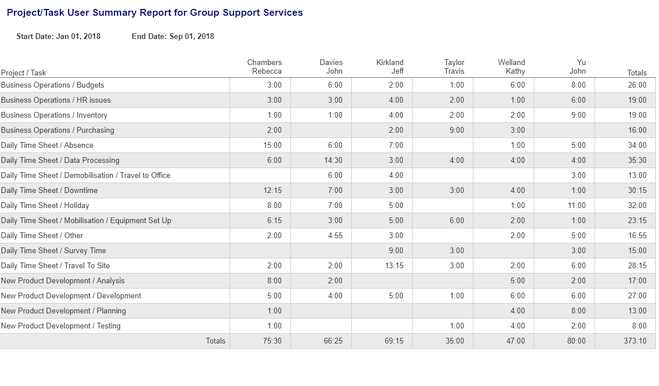Select the New Product Development / Testing label
Viewport: 659px width, 386px height.
[61, 326]
